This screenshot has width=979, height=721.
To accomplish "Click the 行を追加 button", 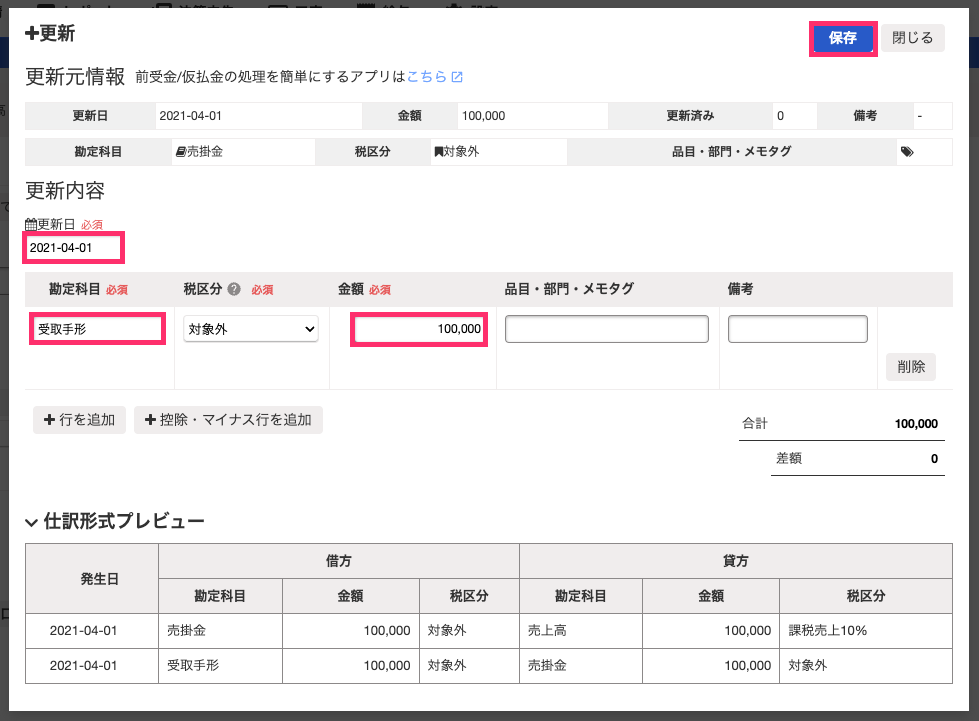I will (x=79, y=419).
